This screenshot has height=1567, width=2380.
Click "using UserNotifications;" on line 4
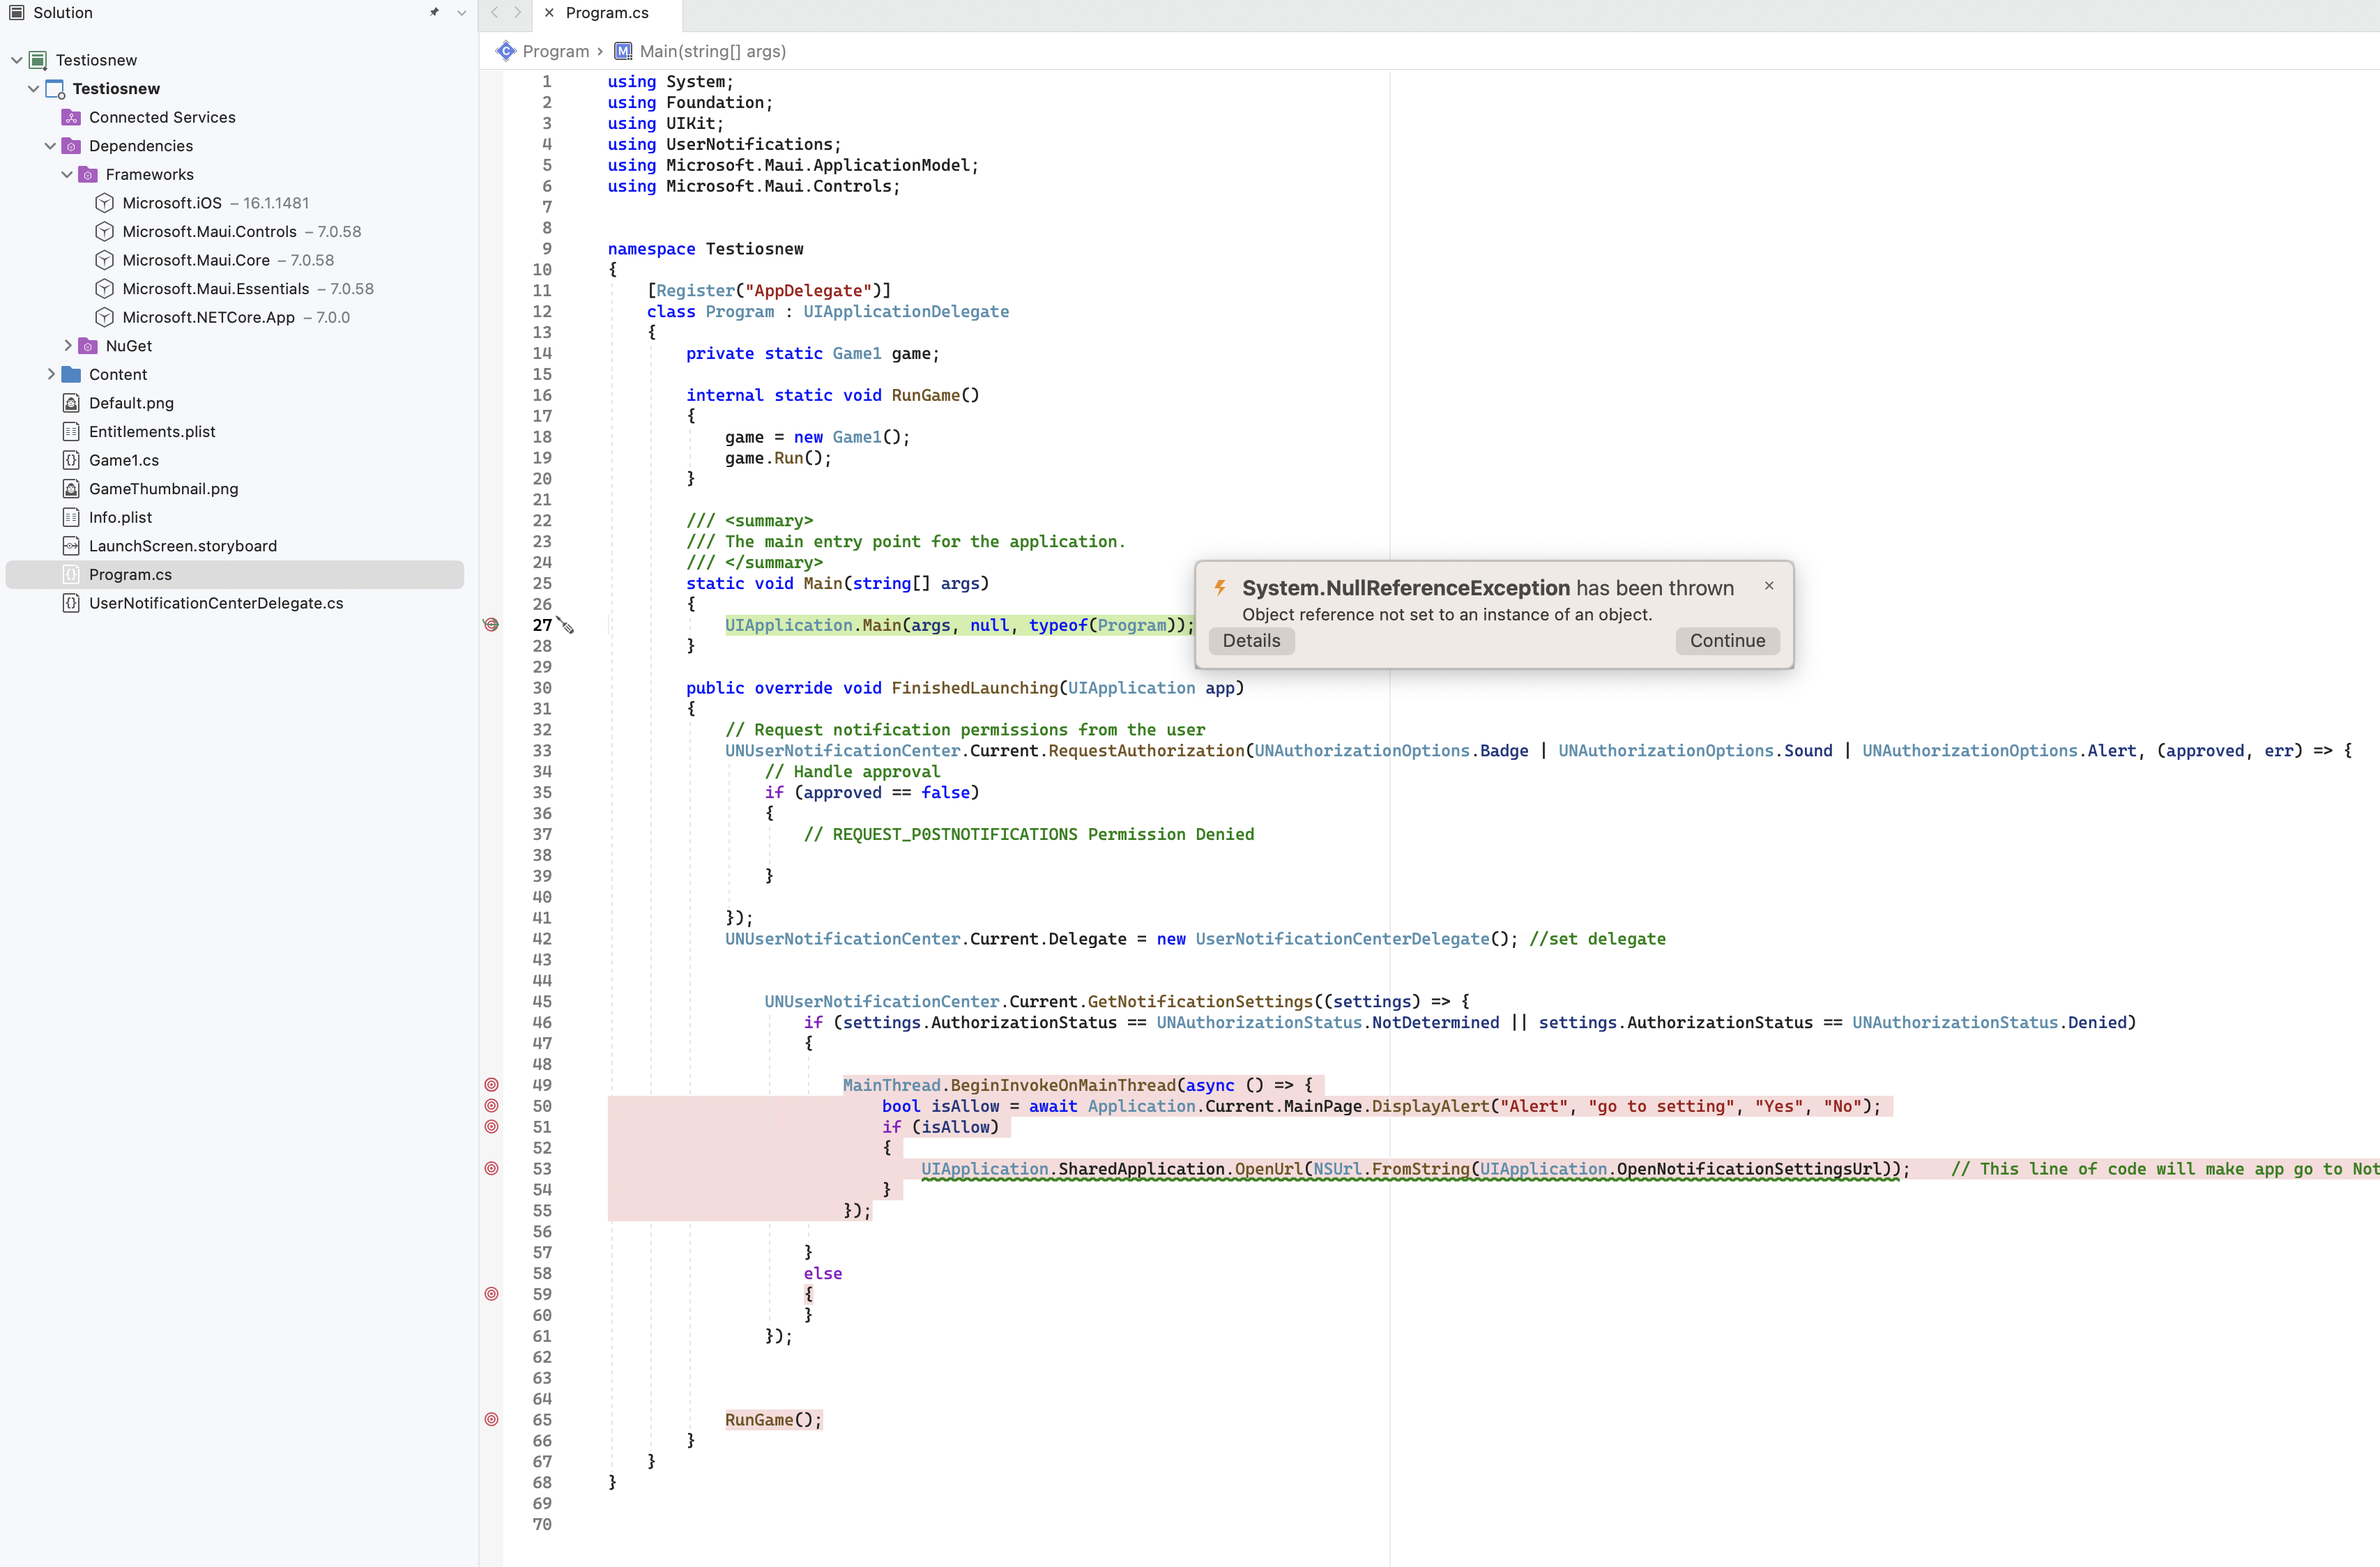tap(724, 144)
